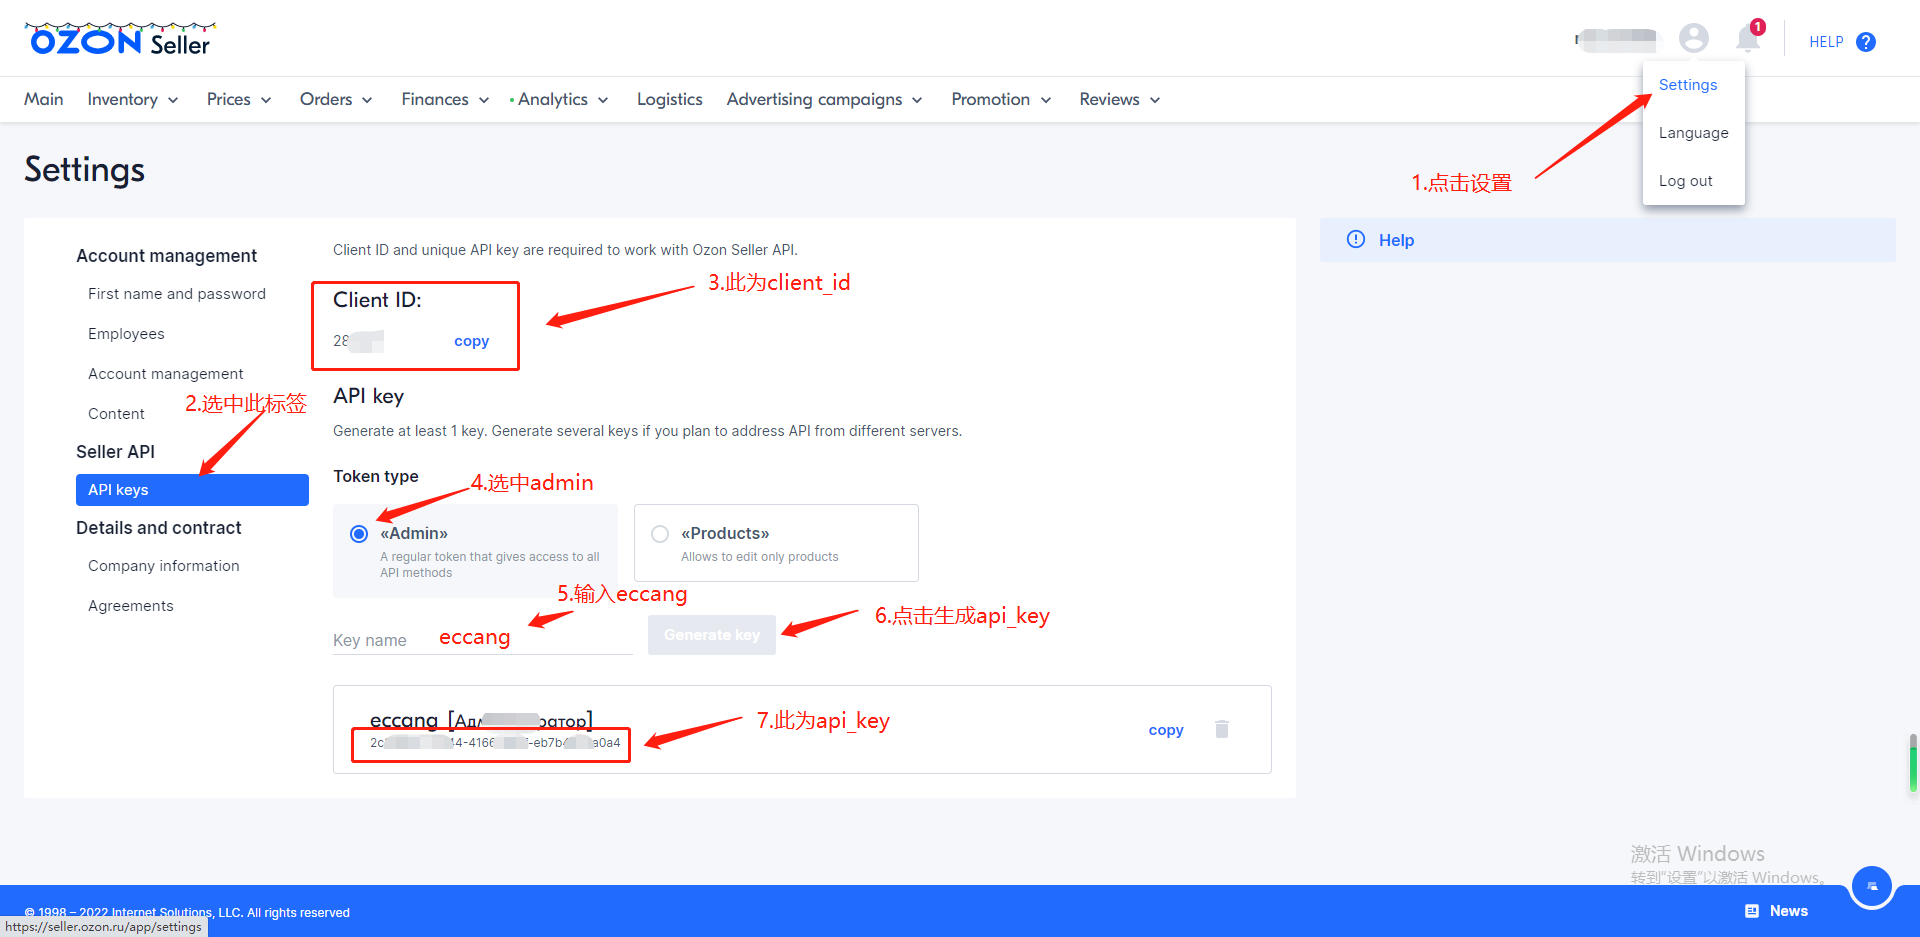Click the OZON Seller logo
This screenshot has width=1920, height=937.
click(120, 40)
